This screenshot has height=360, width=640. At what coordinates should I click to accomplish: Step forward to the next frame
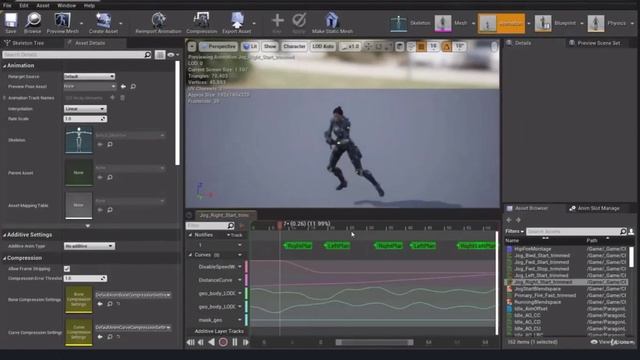pyautogui.click(x=245, y=342)
